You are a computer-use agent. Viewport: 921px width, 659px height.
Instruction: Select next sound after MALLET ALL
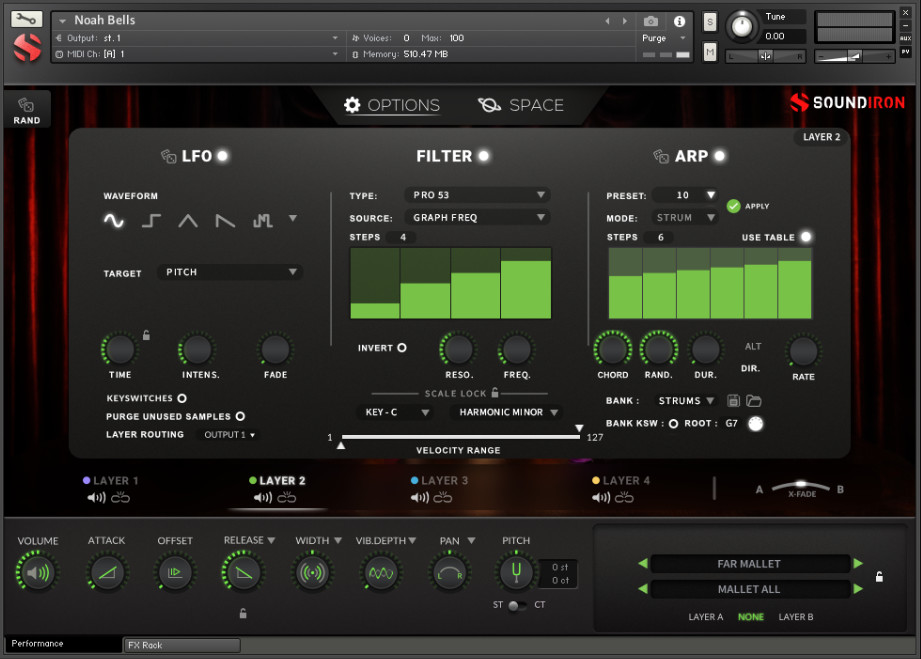pos(858,589)
